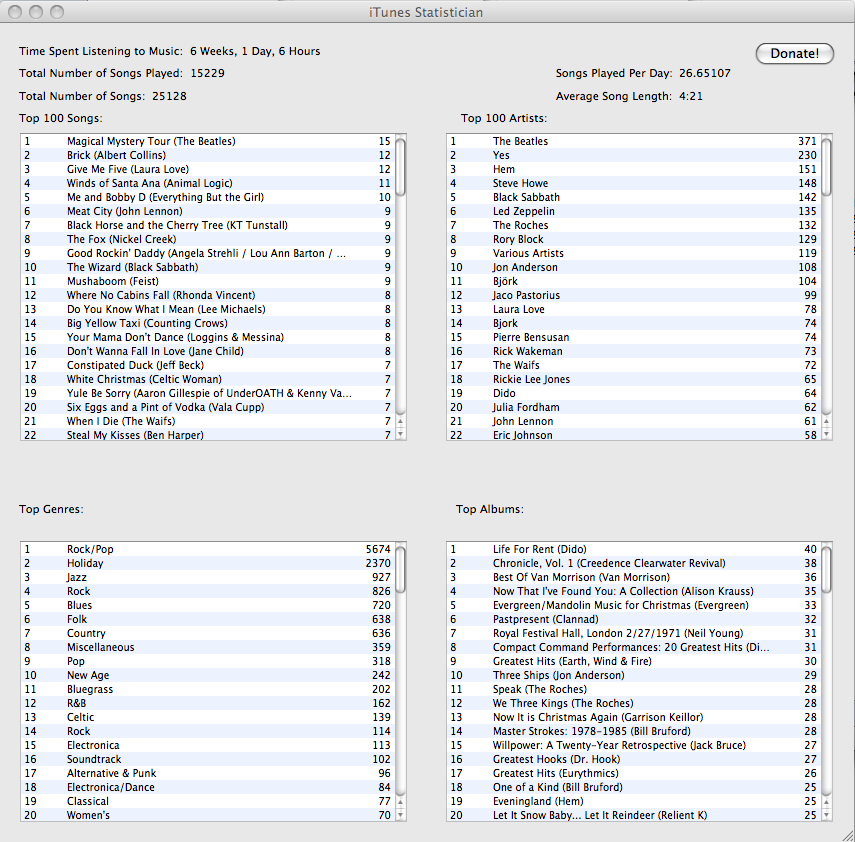Image resolution: width=855 pixels, height=842 pixels.
Task: Select song Give Me Five (Laura Love)
Action: [208, 169]
